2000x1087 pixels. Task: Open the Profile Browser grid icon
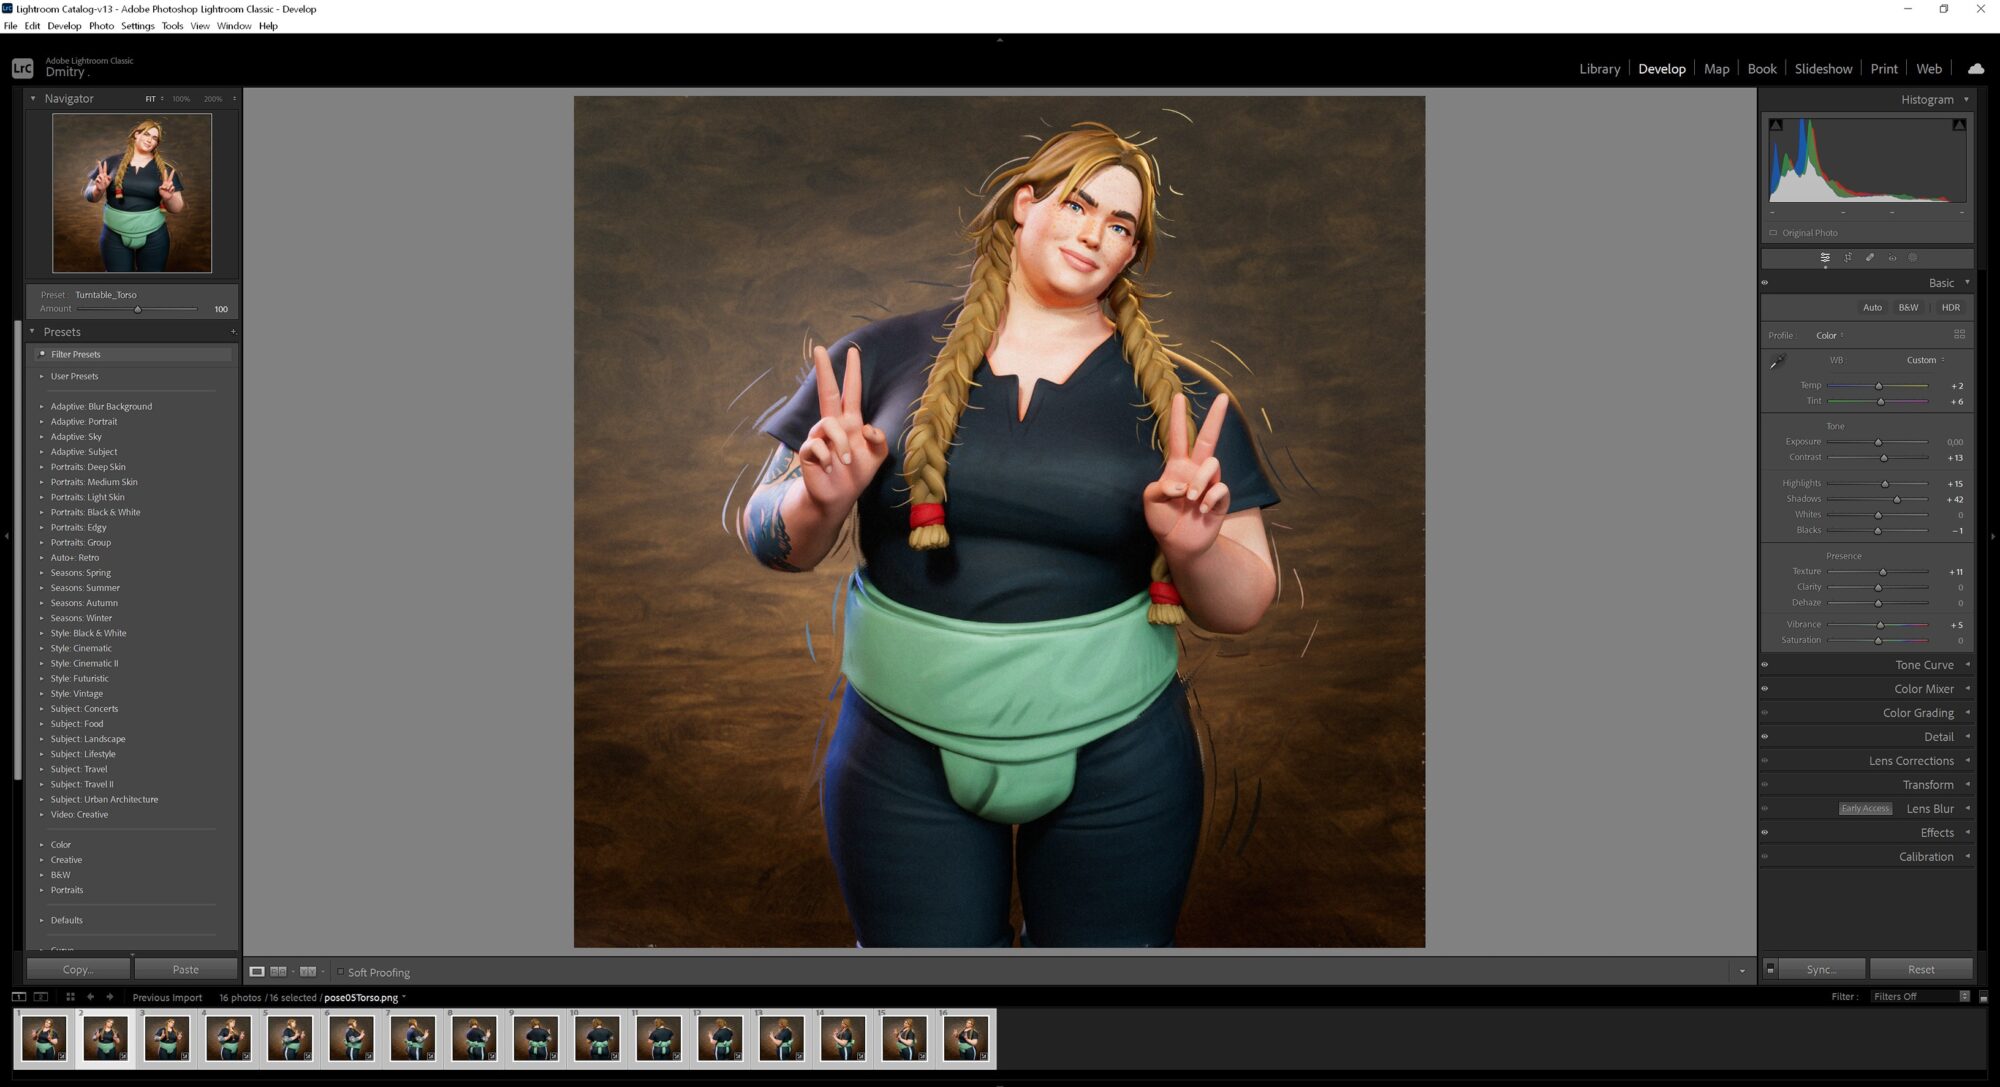pos(1959,335)
